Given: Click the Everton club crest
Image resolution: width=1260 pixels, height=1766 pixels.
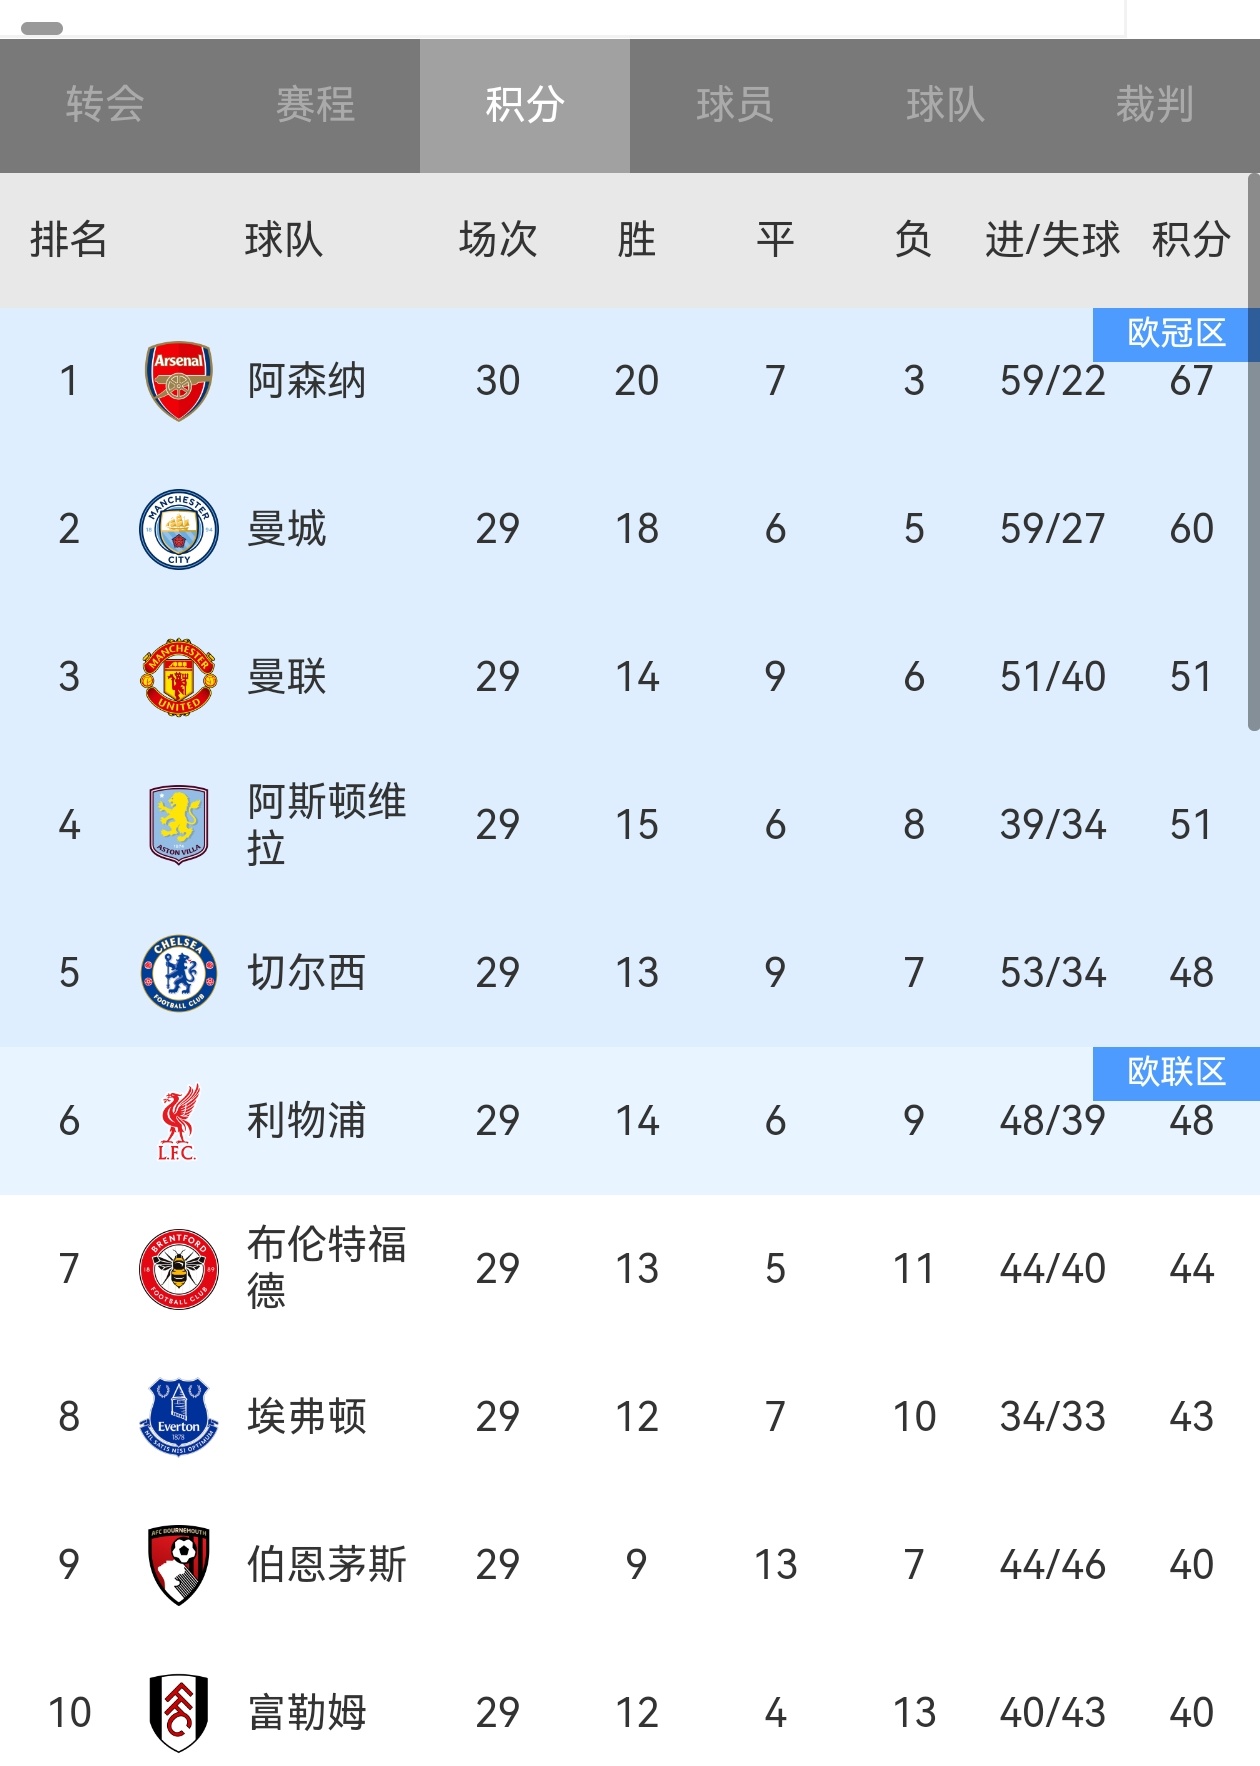Looking at the screenshot, I should [179, 1417].
